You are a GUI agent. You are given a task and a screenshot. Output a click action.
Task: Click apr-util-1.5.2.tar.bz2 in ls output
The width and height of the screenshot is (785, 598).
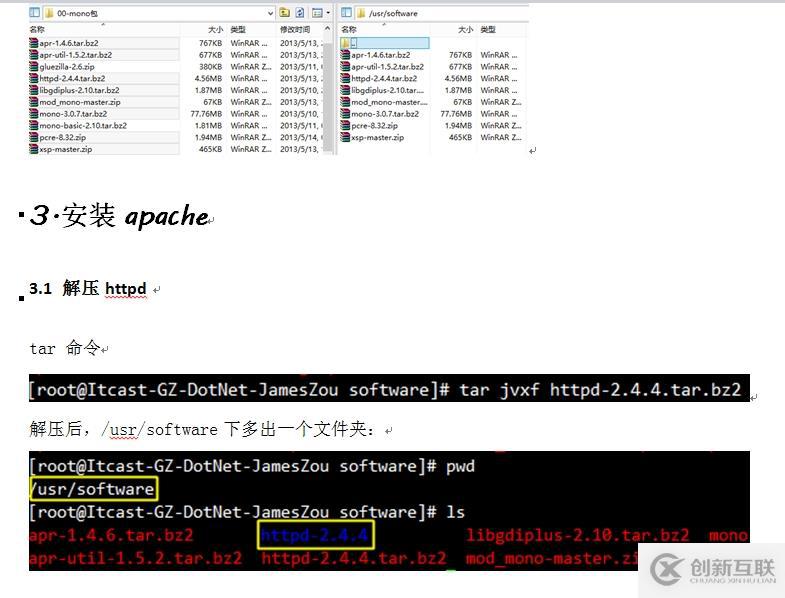click(136, 558)
